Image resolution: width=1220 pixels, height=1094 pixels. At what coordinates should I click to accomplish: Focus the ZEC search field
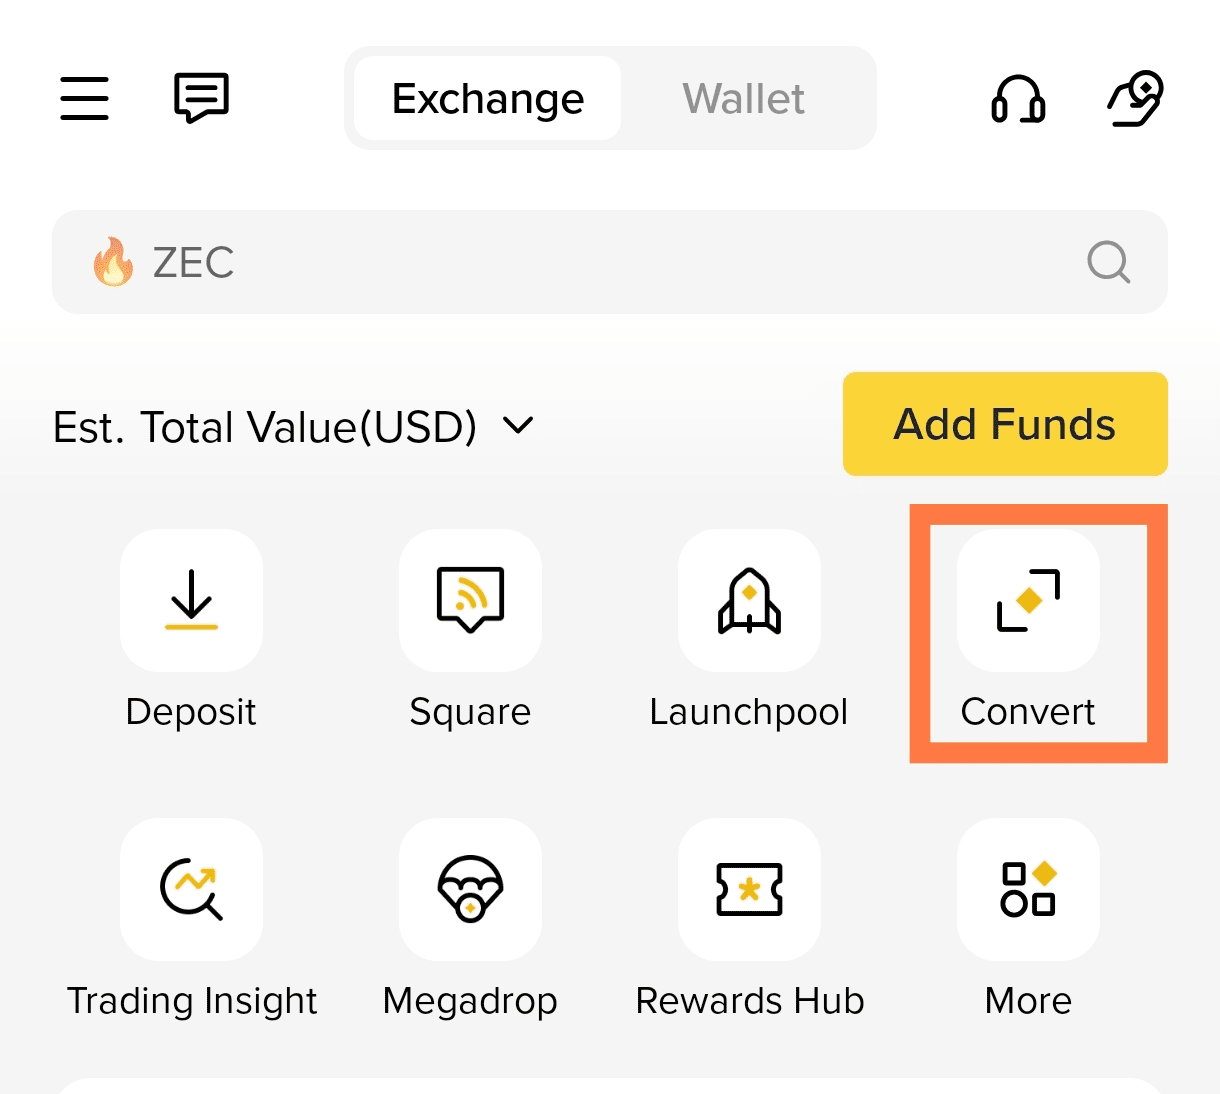tap(610, 262)
